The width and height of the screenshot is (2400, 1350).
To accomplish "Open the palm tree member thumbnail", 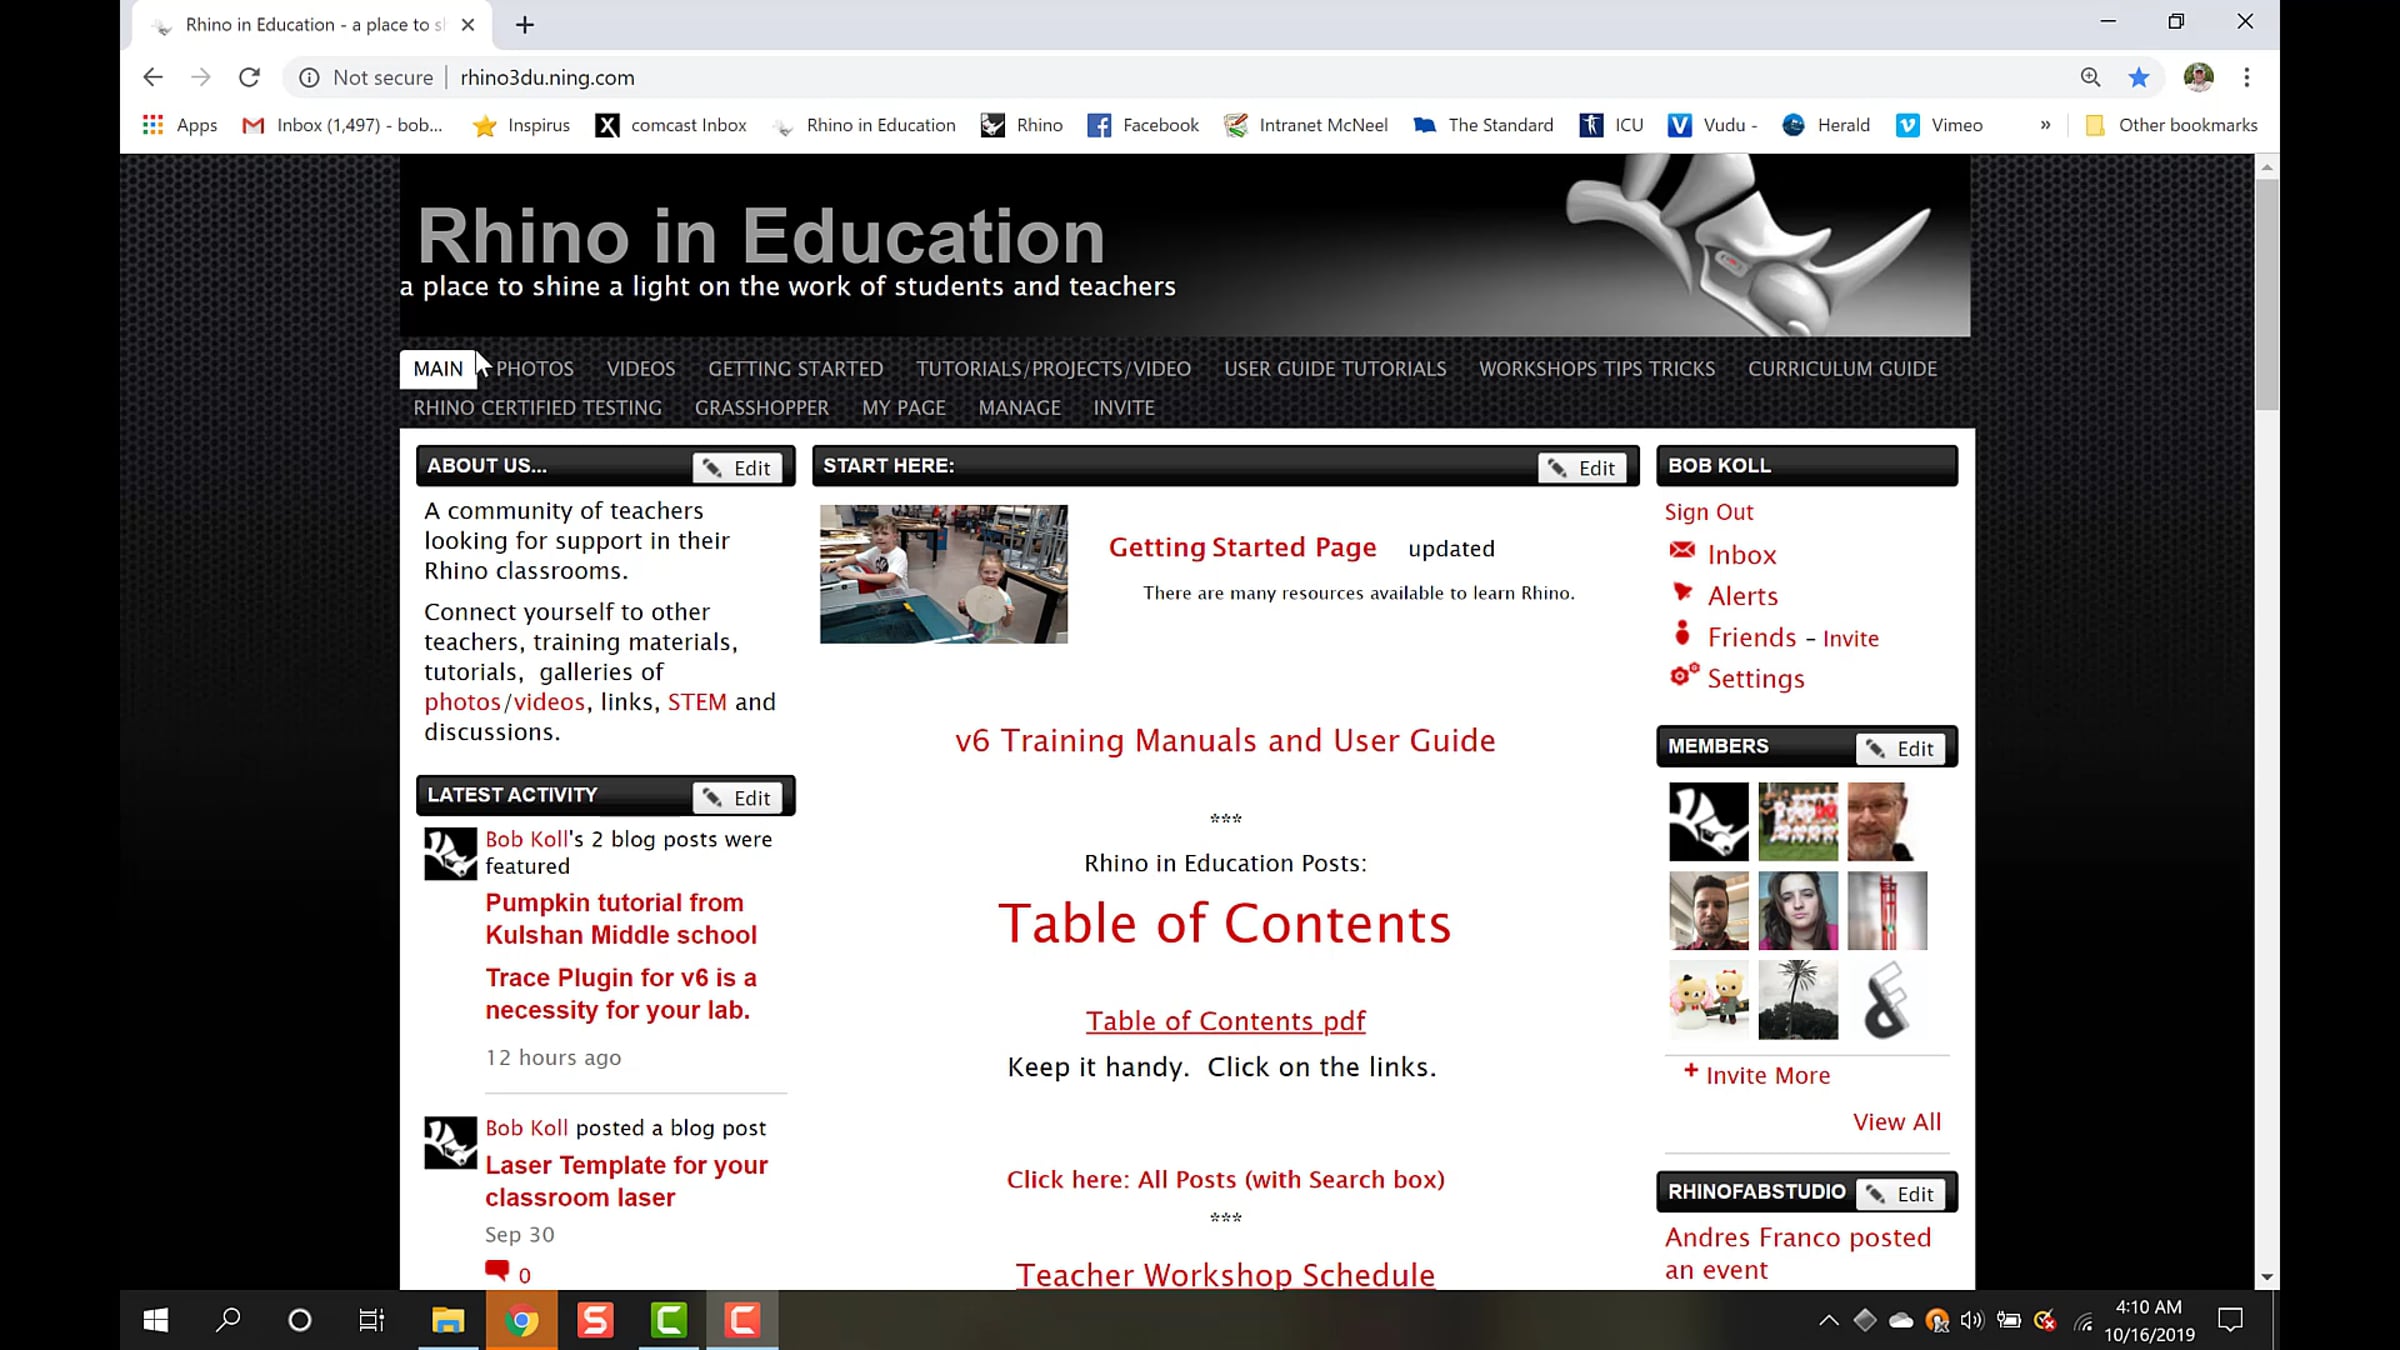I will tap(1798, 1000).
